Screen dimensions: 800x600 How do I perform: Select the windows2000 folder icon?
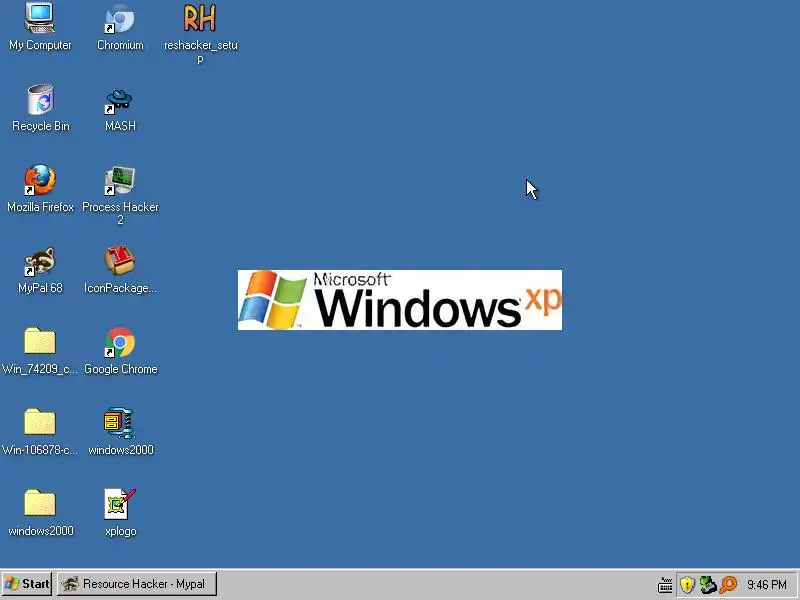pos(40,504)
